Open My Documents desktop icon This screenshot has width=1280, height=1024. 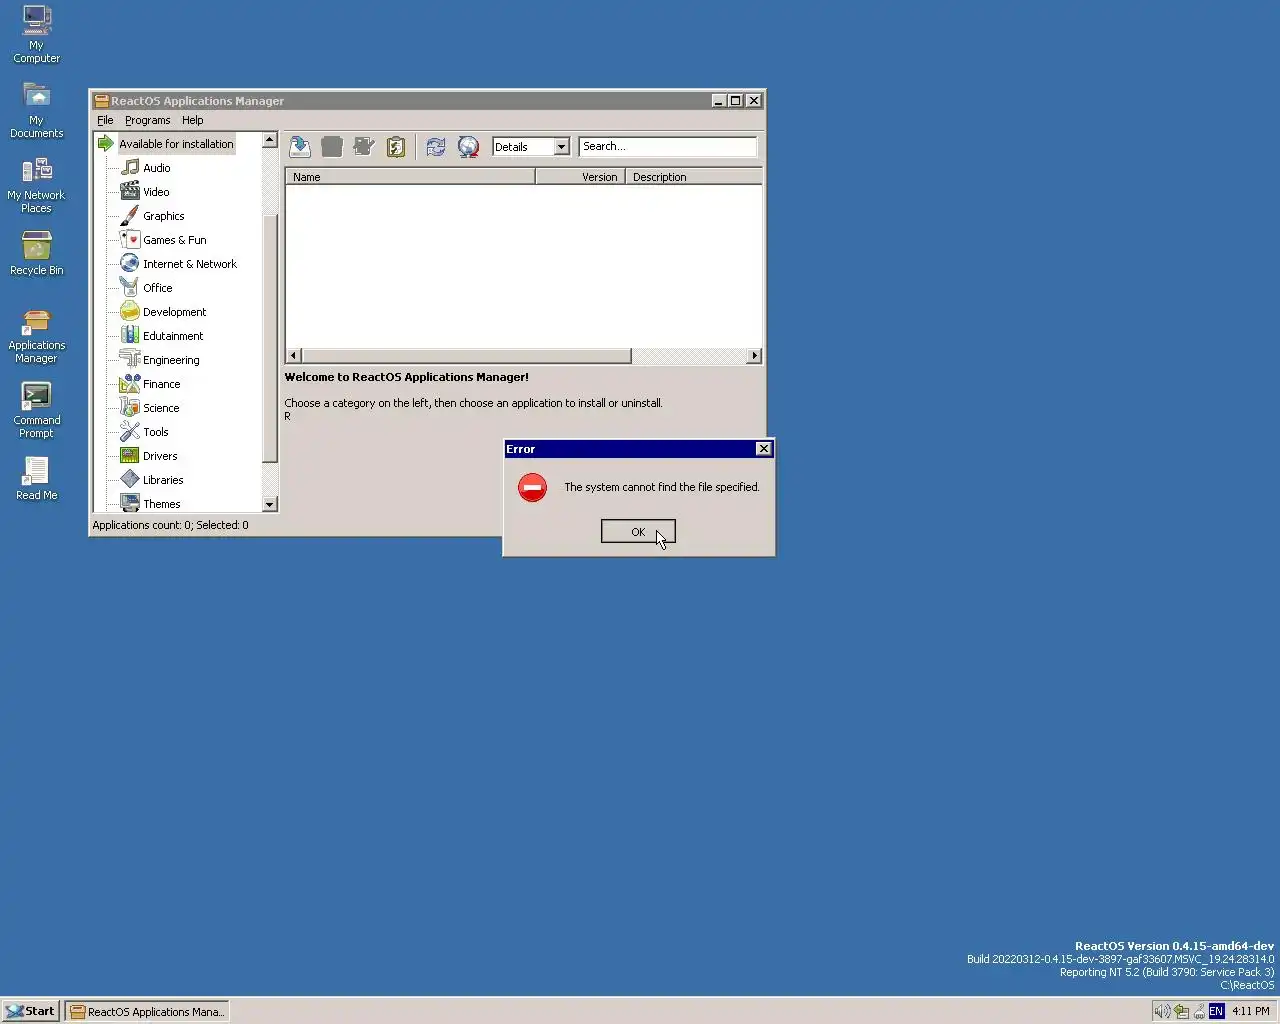(x=37, y=109)
